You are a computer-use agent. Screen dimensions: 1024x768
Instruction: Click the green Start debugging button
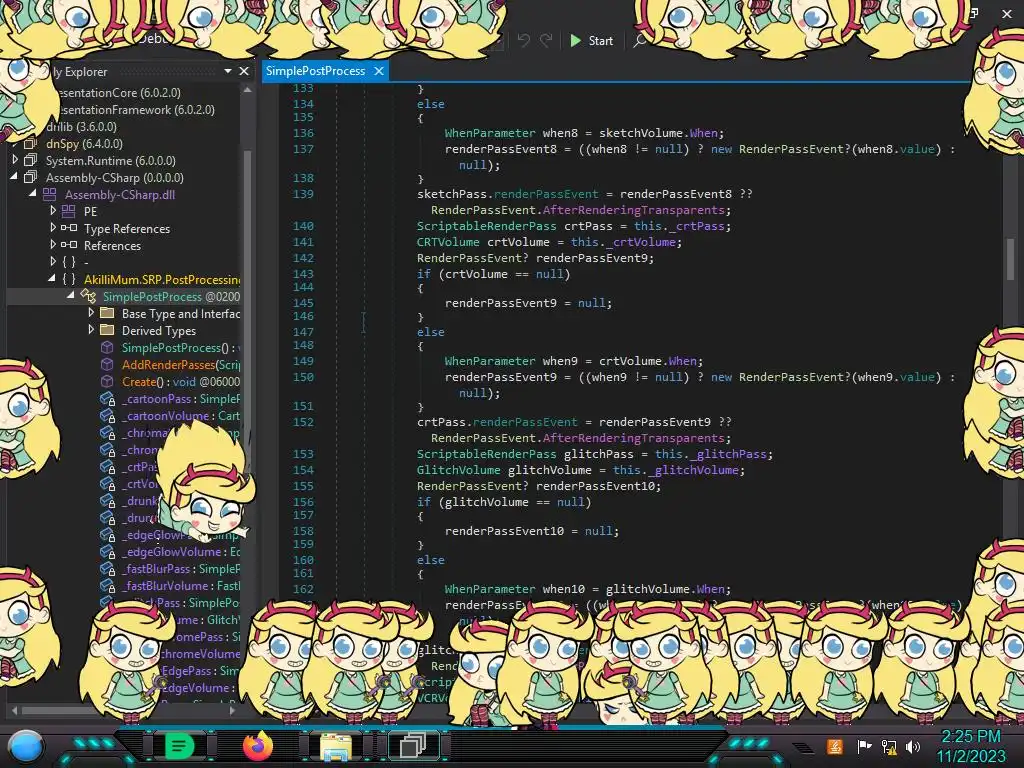point(591,40)
